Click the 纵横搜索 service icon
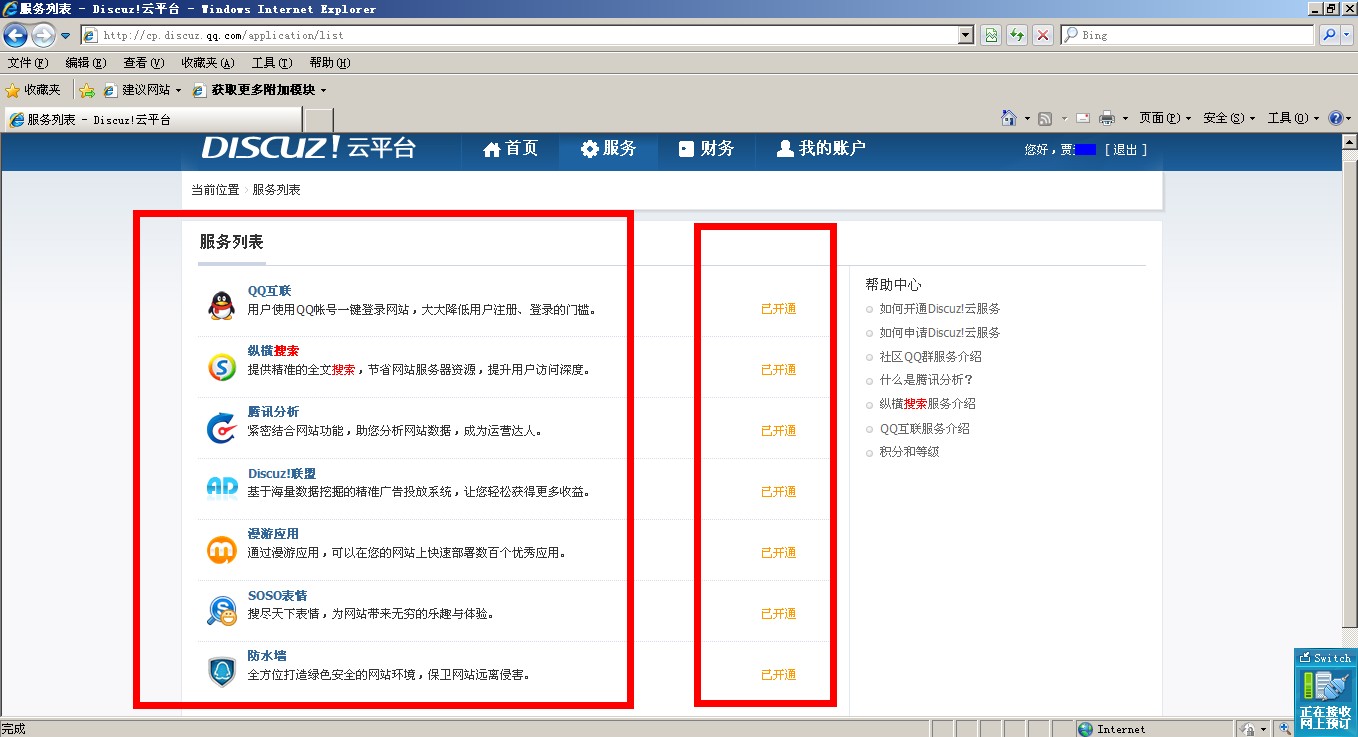Screen dimensions: 1358x737 (x=221, y=367)
